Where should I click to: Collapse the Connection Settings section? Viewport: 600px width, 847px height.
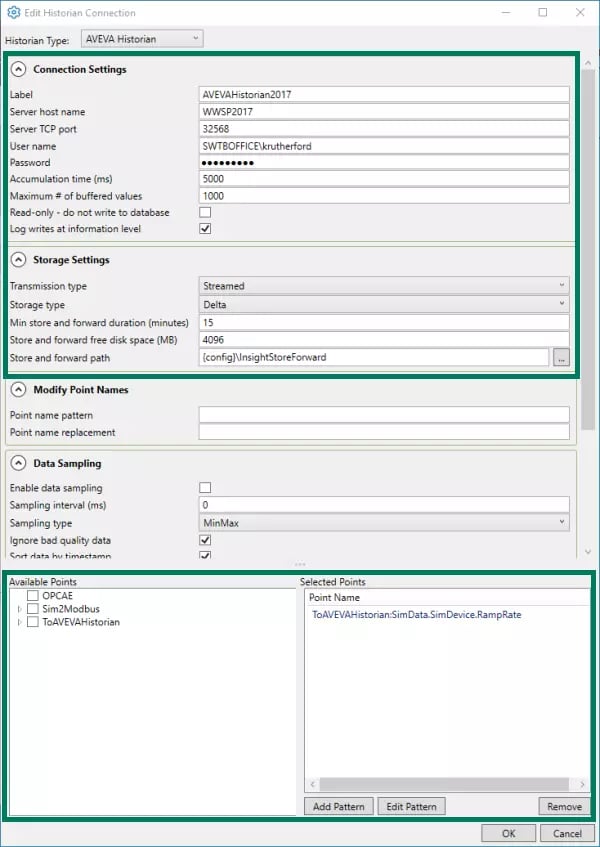[x=18, y=69]
